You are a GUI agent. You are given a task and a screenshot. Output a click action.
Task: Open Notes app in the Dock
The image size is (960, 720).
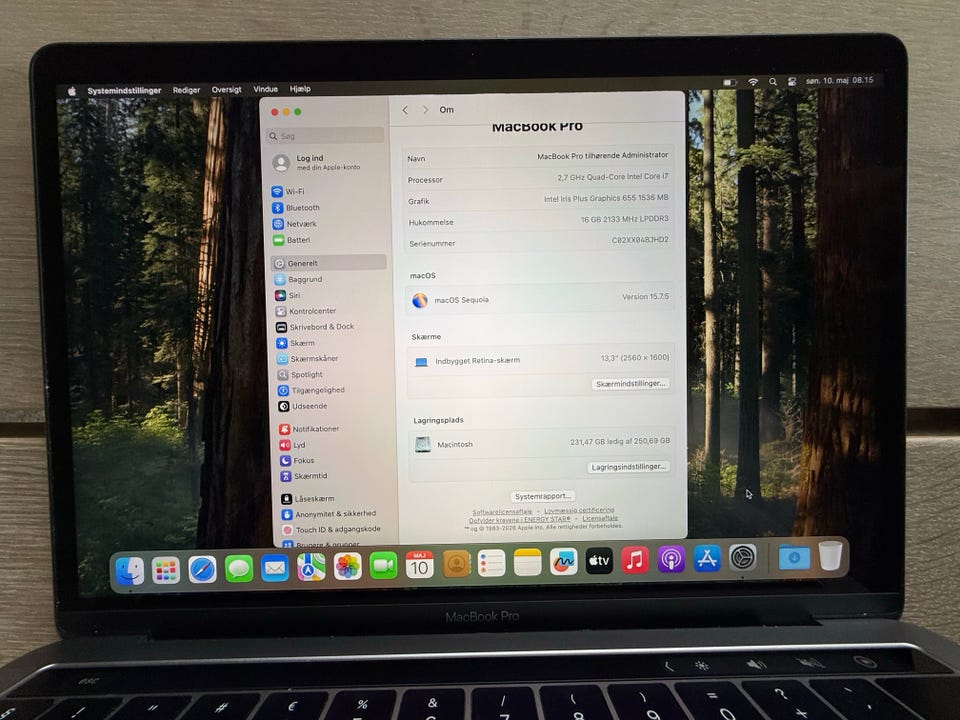coord(527,563)
